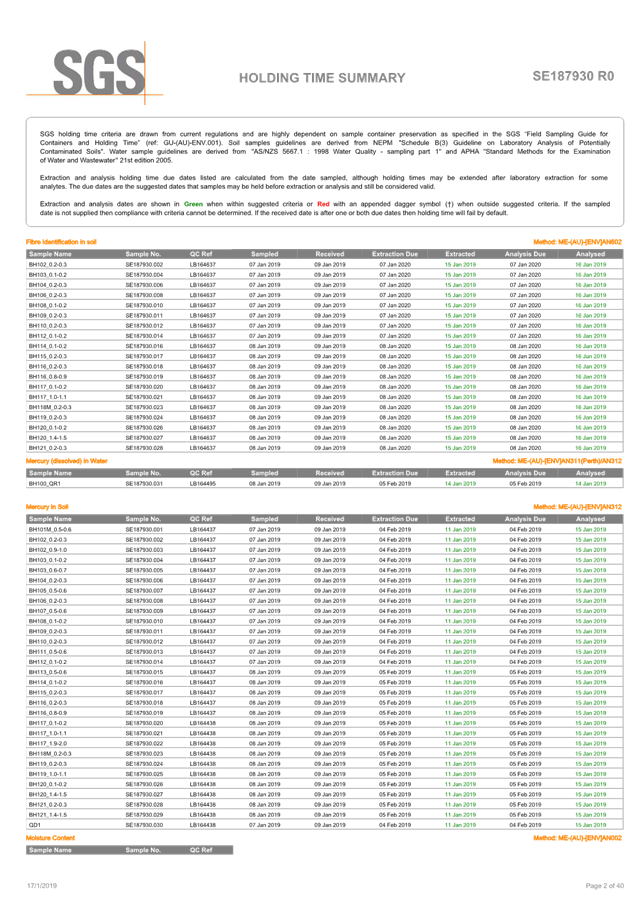Screen dimensions: 638x903
Task: Select sample number 'SE187930.030'
Action: [x=144, y=825]
